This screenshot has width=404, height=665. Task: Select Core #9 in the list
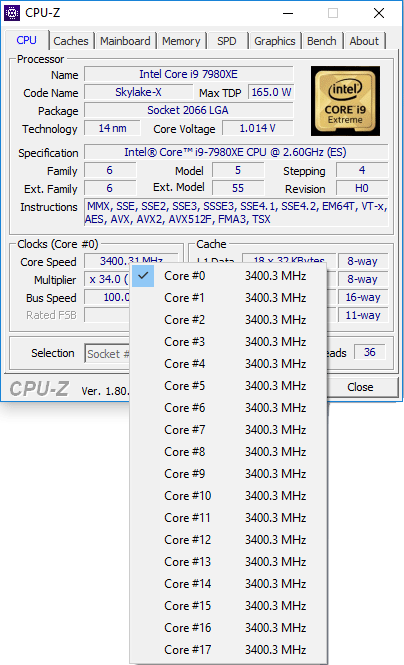click(x=228, y=475)
